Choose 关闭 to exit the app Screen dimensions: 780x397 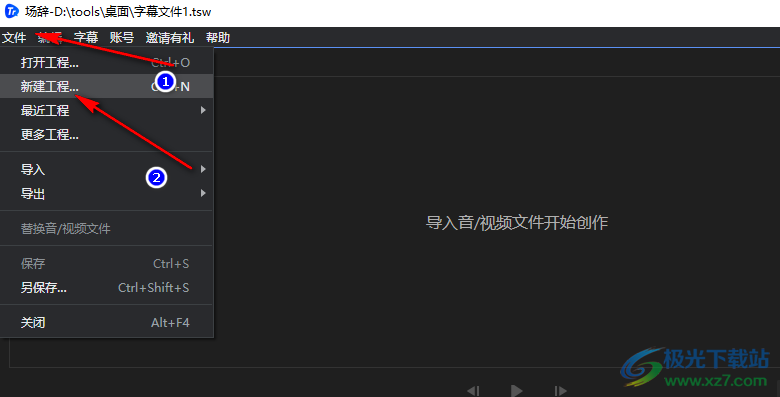pos(106,322)
